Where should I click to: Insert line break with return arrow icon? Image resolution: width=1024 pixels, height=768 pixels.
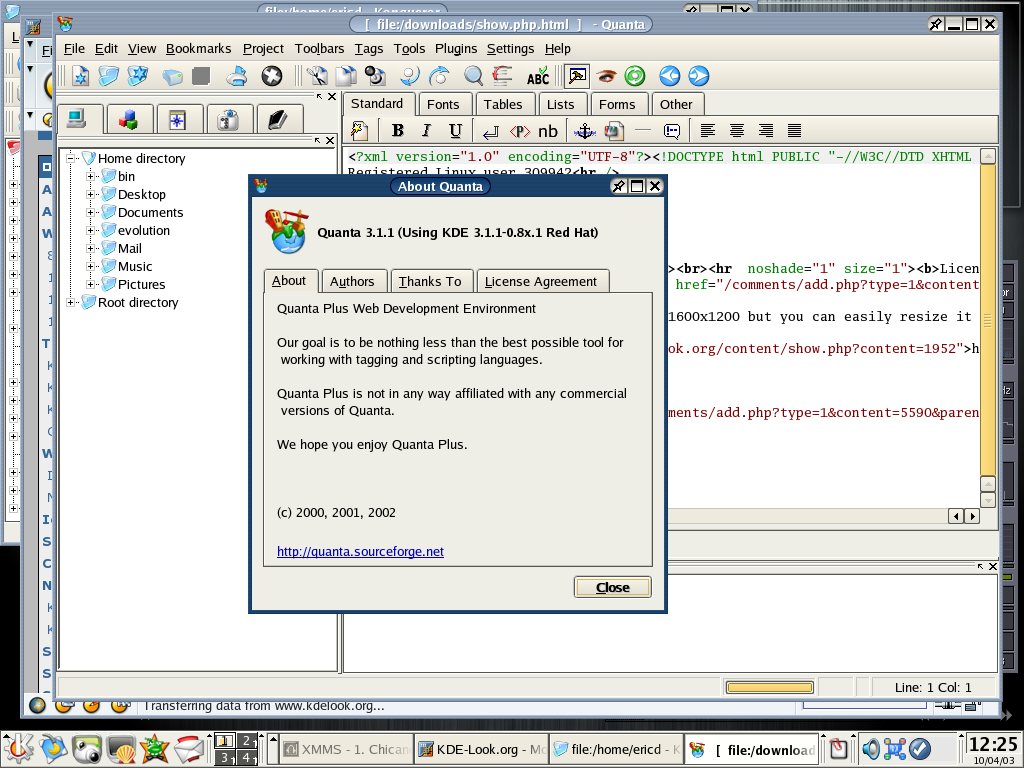(490, 131)
